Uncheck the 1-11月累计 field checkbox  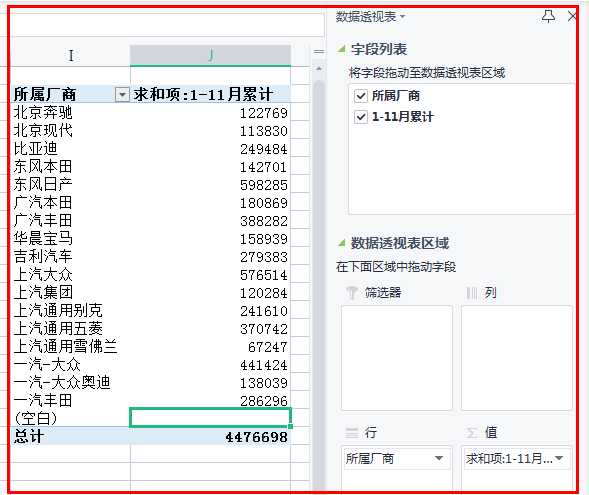tap(361, 117)
